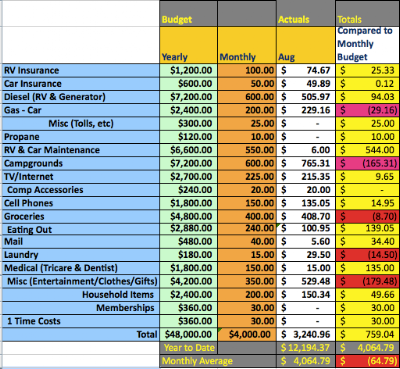400x369 pixels.
Task: Select the Total label cell
Action: (81, 335)
